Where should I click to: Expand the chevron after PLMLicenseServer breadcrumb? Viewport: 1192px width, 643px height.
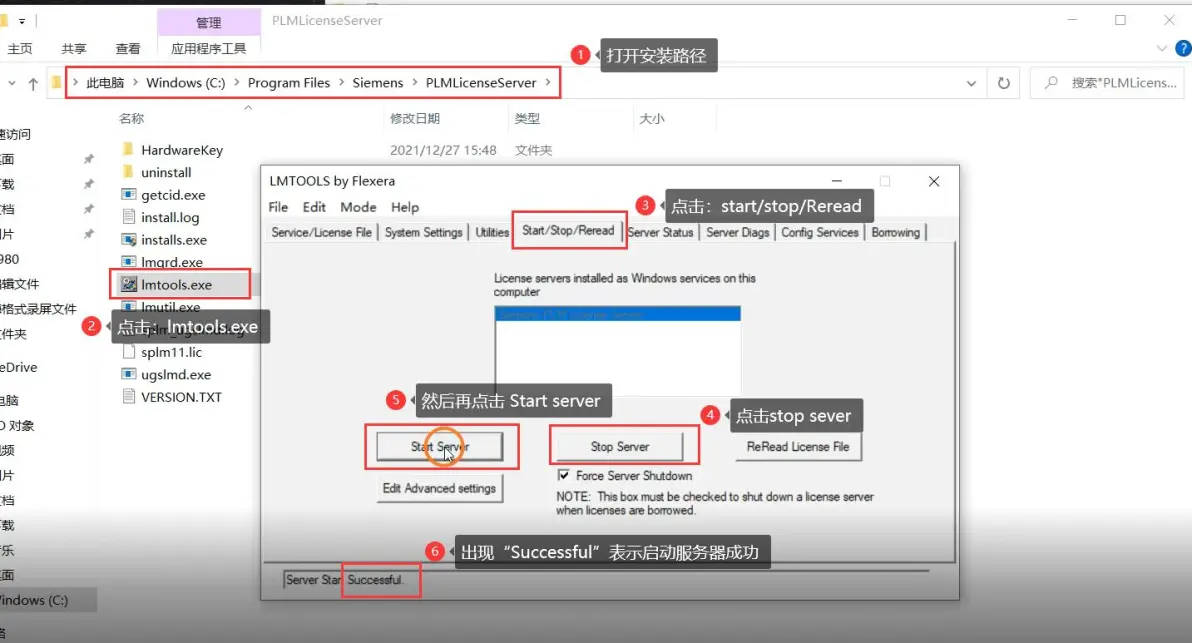(548, 82)
